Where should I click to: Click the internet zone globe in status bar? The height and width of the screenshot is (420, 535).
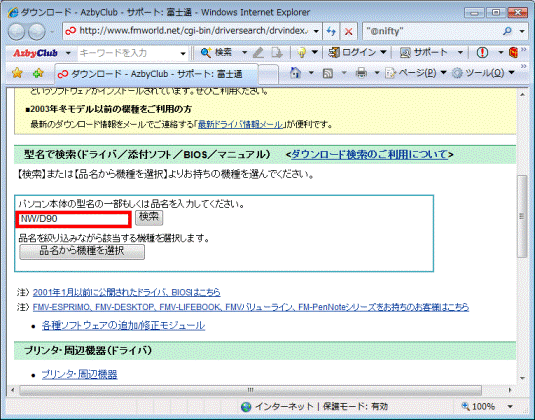point(246,406)
